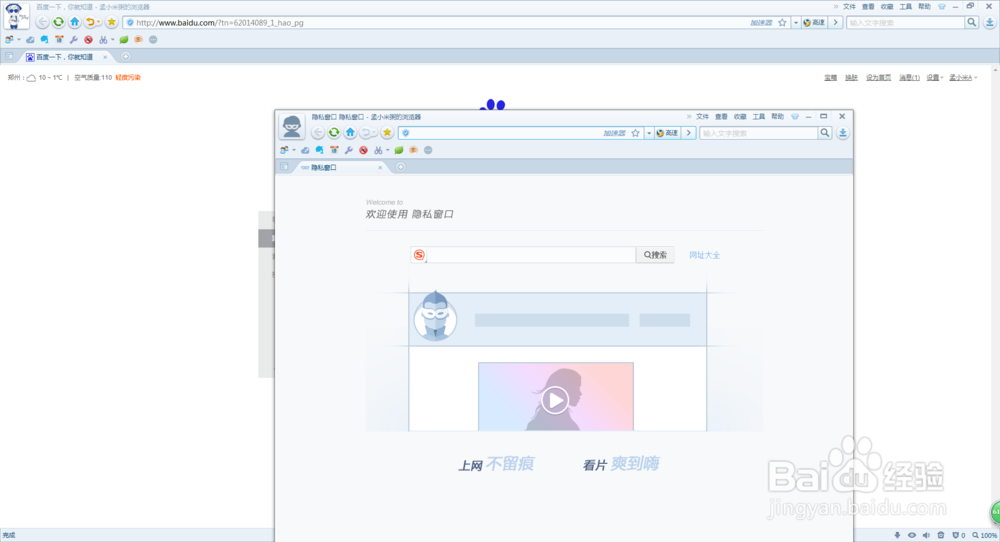Close the 隐私窗口 tab

tap(380, 168)
